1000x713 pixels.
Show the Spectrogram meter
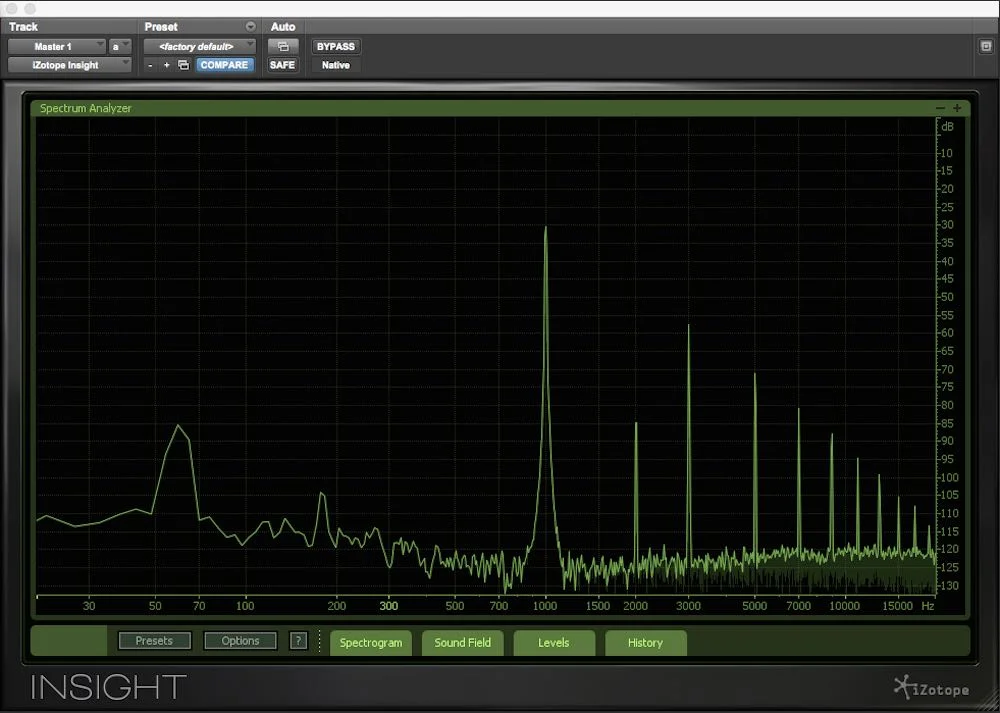[x=371, y=643]
